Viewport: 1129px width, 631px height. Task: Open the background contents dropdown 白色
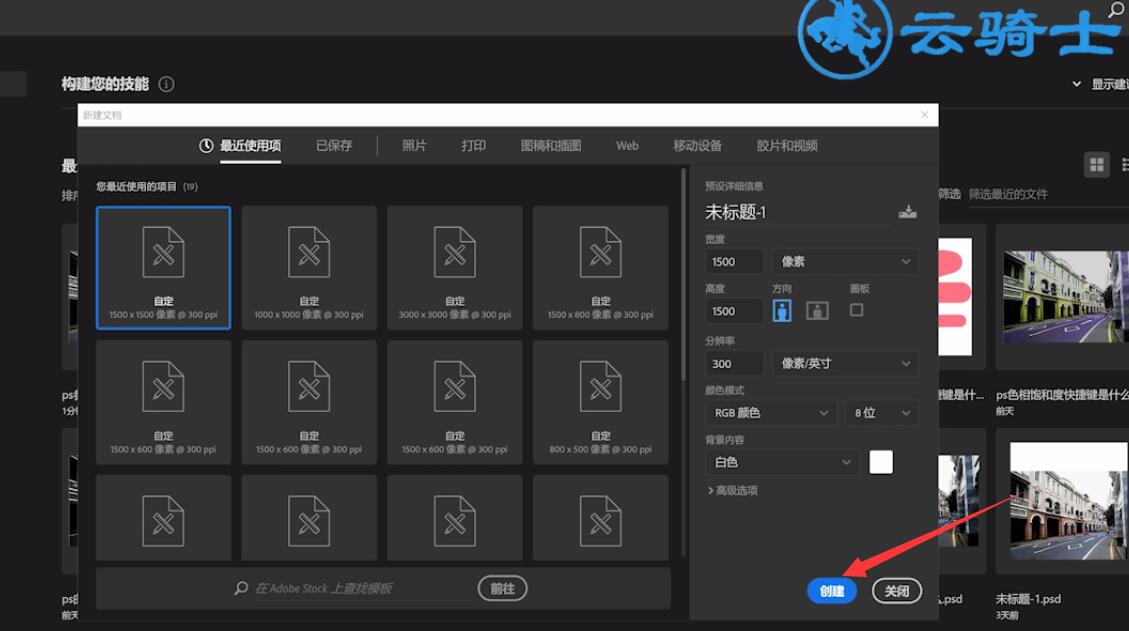[782, 462]
